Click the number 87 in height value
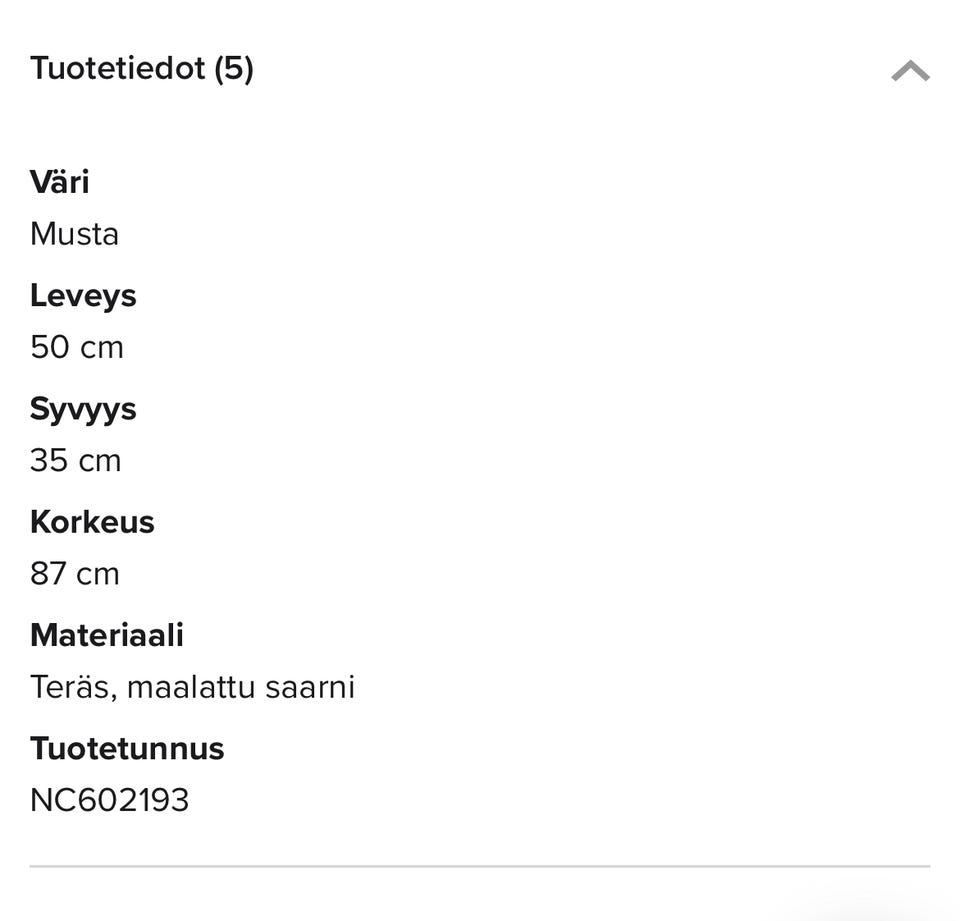 click(48, 574)
